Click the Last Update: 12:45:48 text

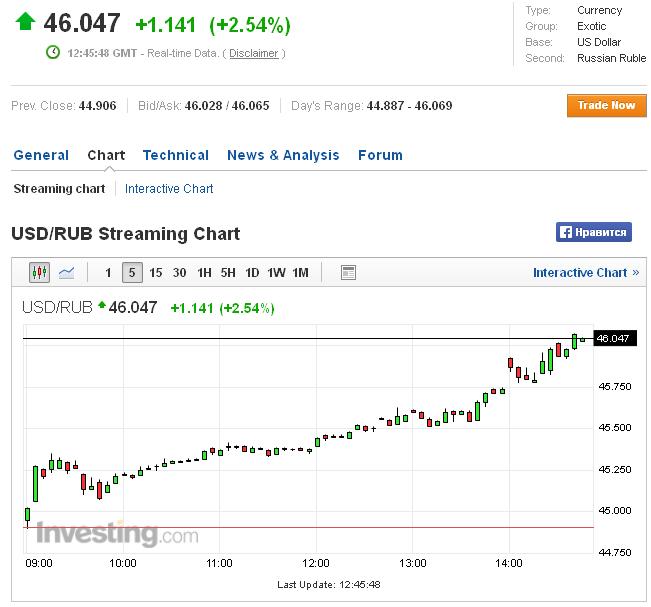click(329, 585)
